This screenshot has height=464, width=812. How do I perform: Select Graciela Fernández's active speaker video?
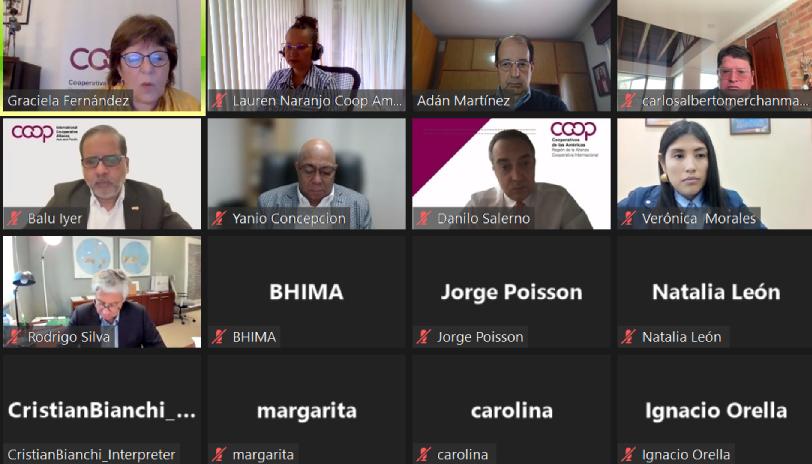click(x=102, y=55)
